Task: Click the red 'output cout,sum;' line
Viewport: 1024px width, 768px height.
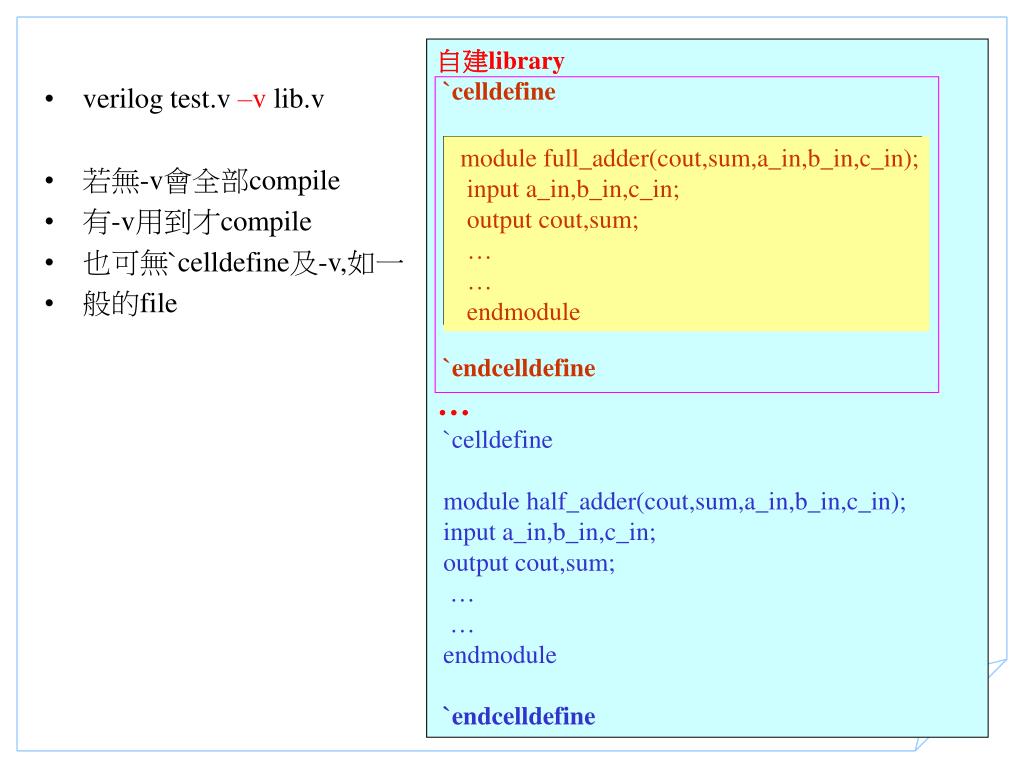Action: 552,220
